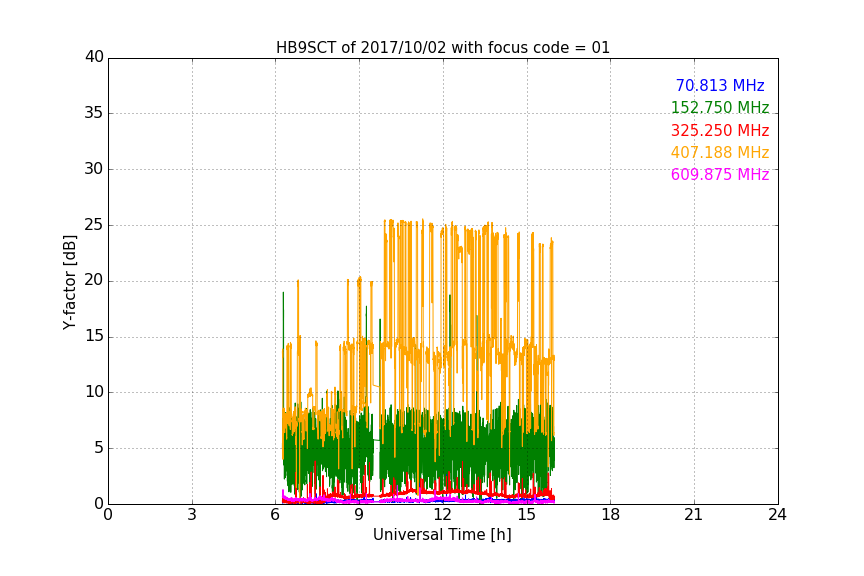The height and width of the screenshot is (576, 864).
Task: Click the y-axis tick label 40
Action: [94, 57]
